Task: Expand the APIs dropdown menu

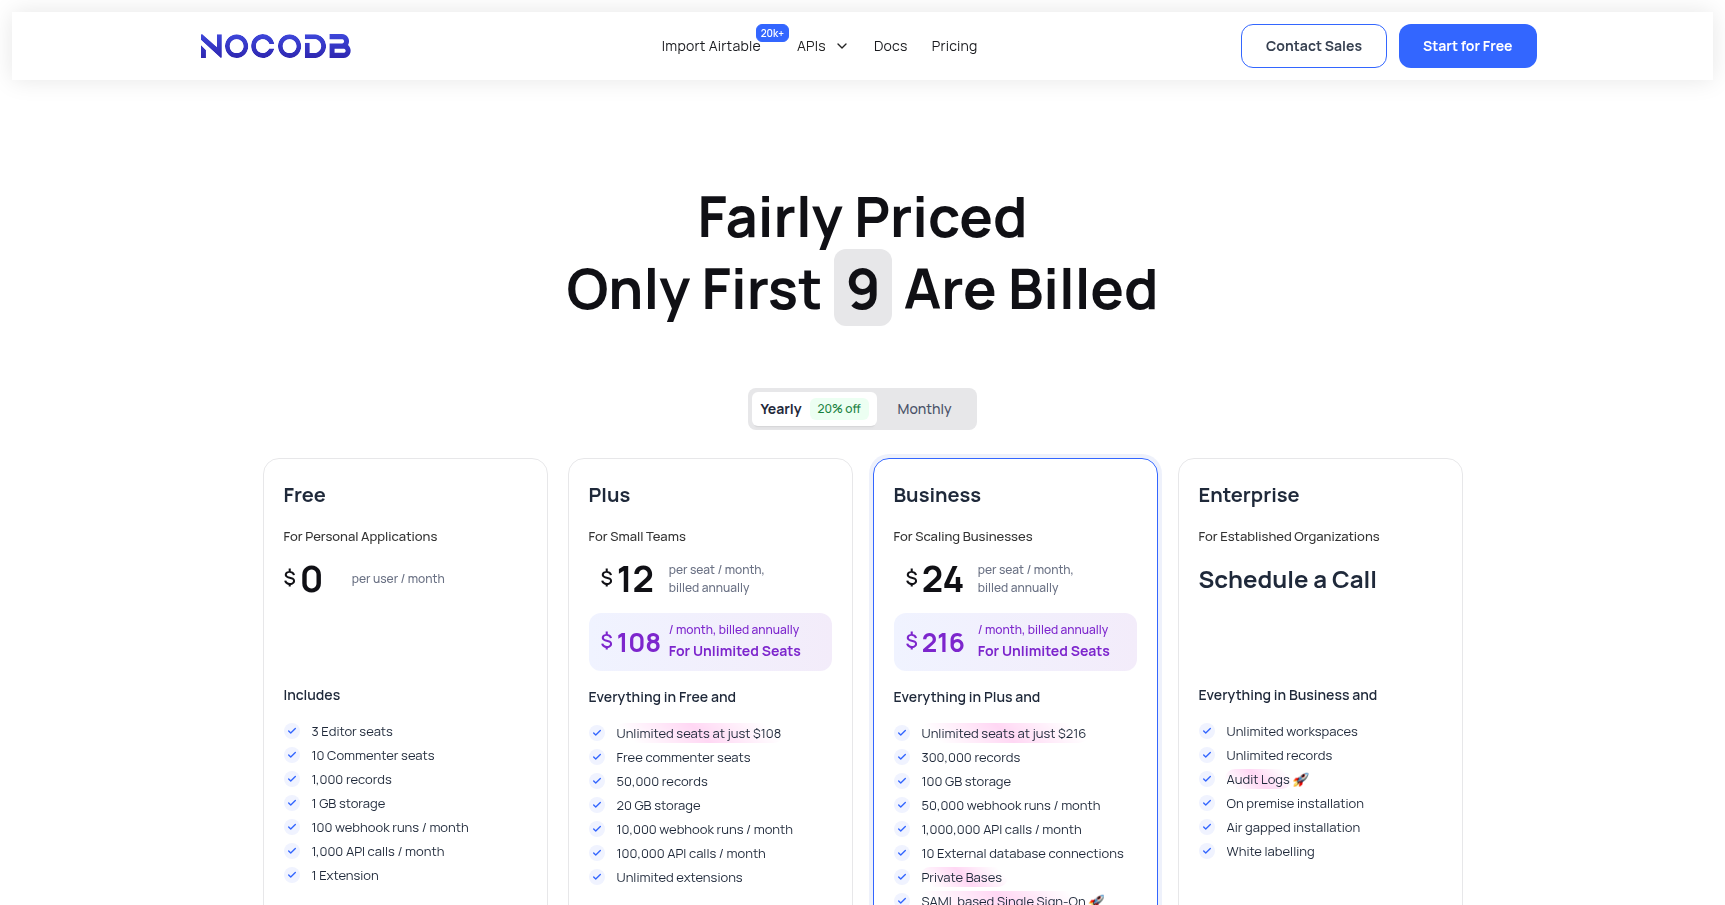Action: coord(811,46)
